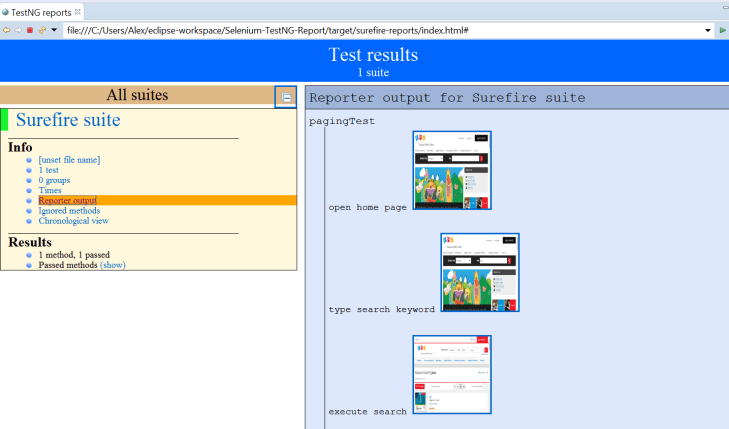
Task: Show passed methods via the (show) link
Action: coord(113,265)
